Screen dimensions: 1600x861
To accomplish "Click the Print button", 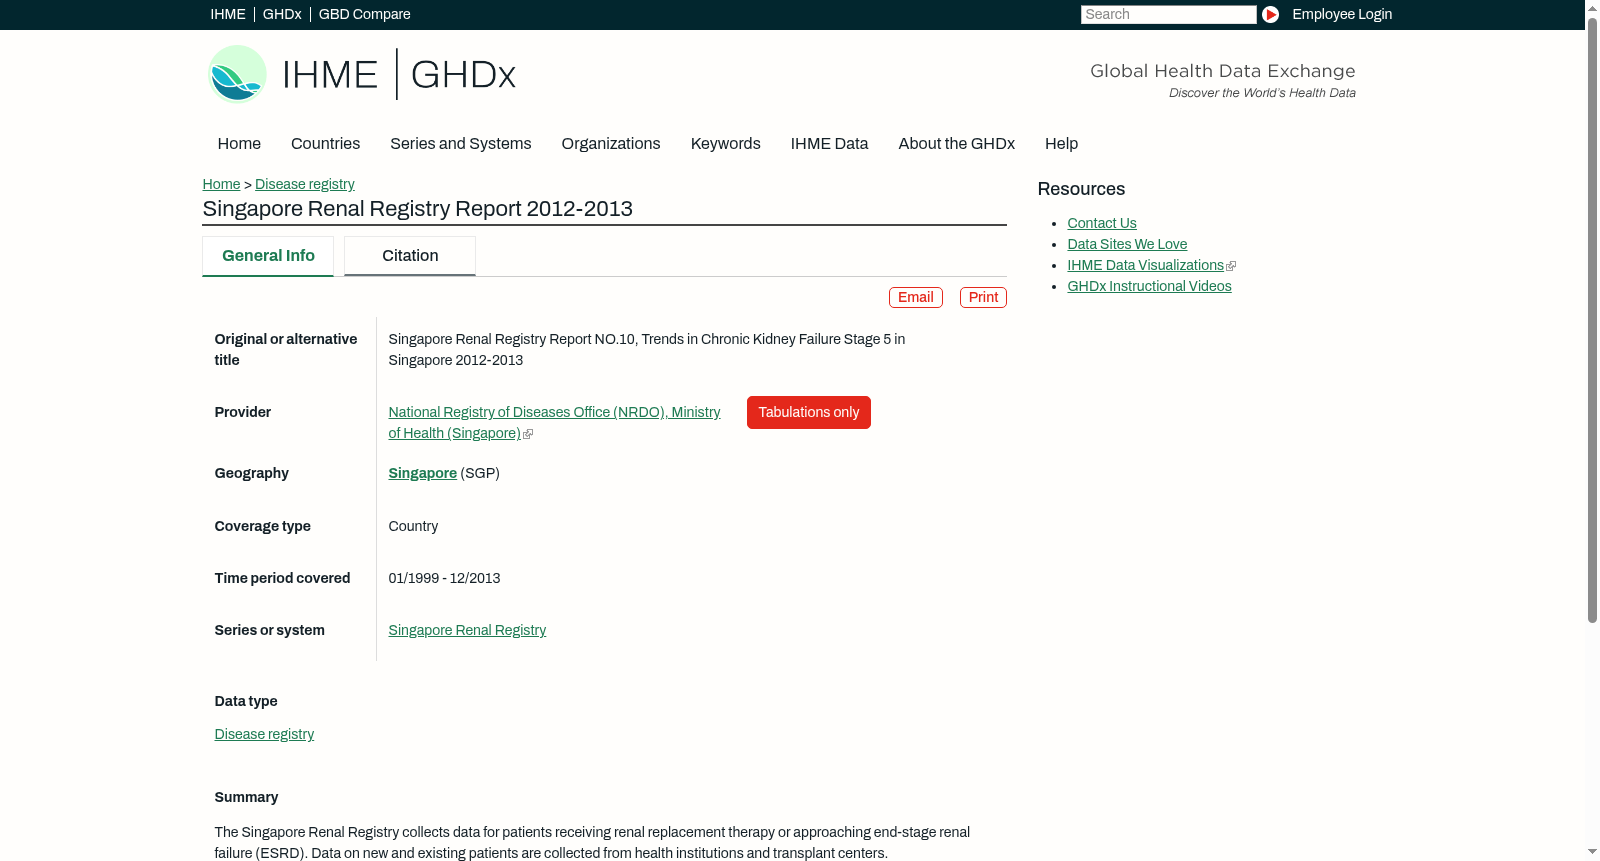I will (x=983, y=297).
